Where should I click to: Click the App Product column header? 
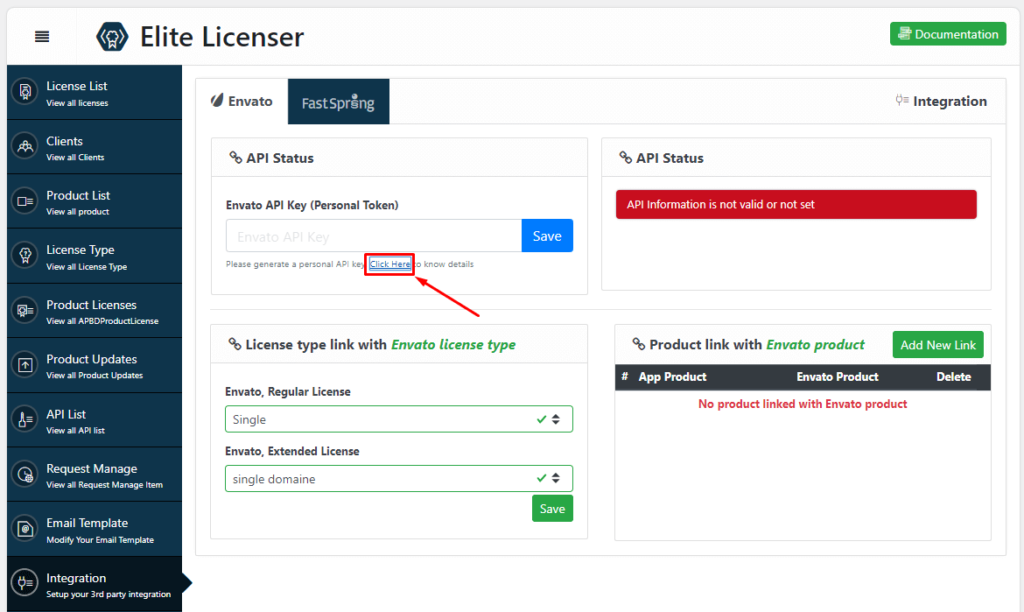click(x=672, y=377)
